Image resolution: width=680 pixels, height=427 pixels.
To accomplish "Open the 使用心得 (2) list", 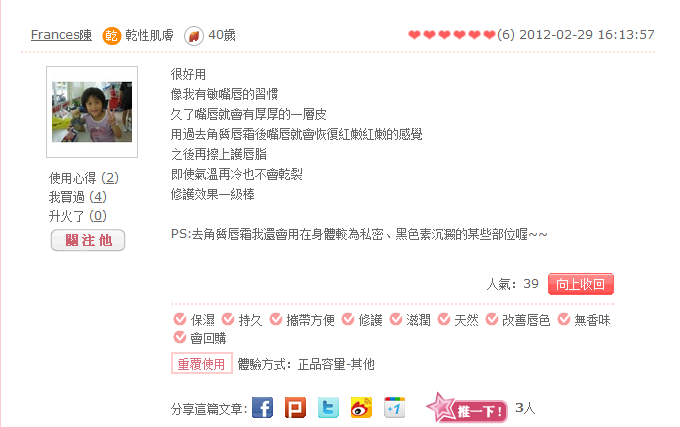I will coord(84,178).
